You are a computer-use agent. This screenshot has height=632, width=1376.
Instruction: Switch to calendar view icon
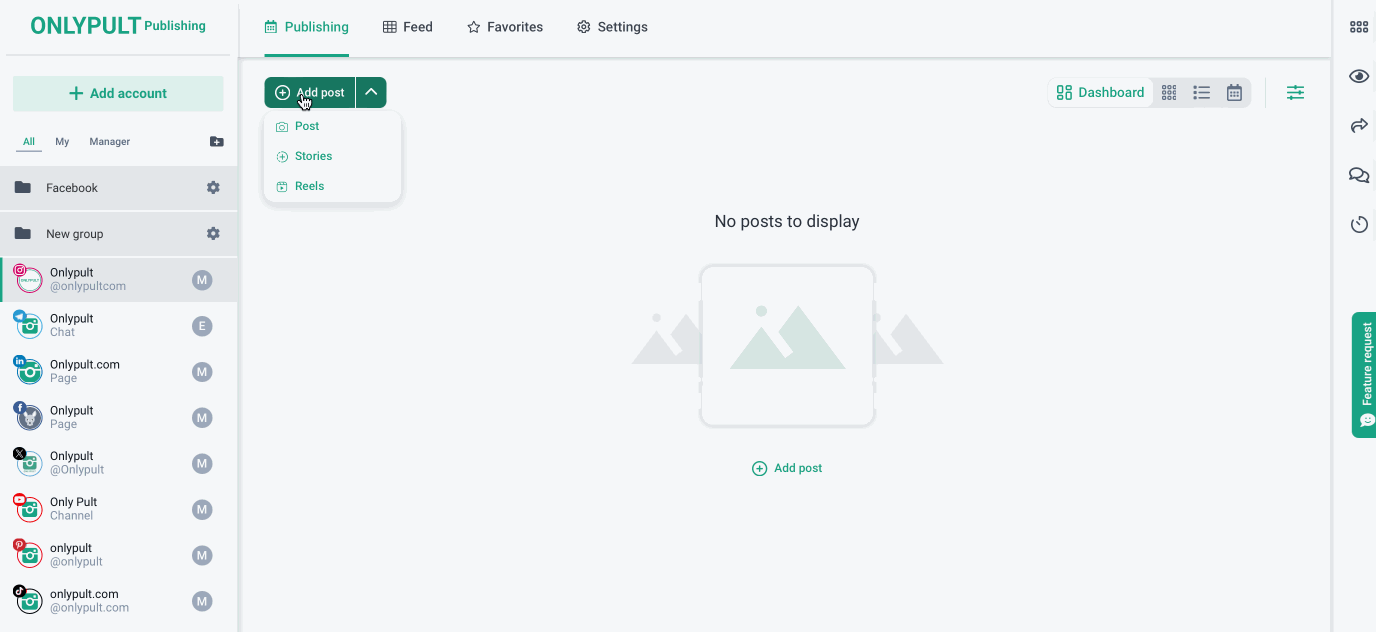tap(1234, 93)
